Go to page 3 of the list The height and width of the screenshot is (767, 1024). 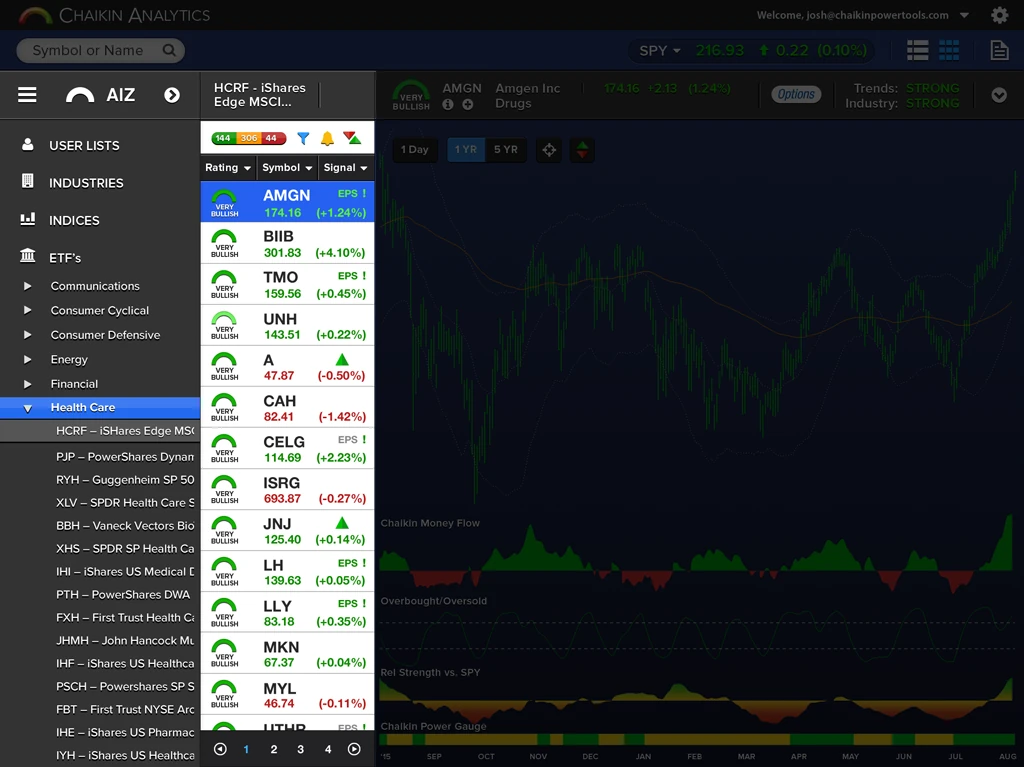tap(300, 749)
